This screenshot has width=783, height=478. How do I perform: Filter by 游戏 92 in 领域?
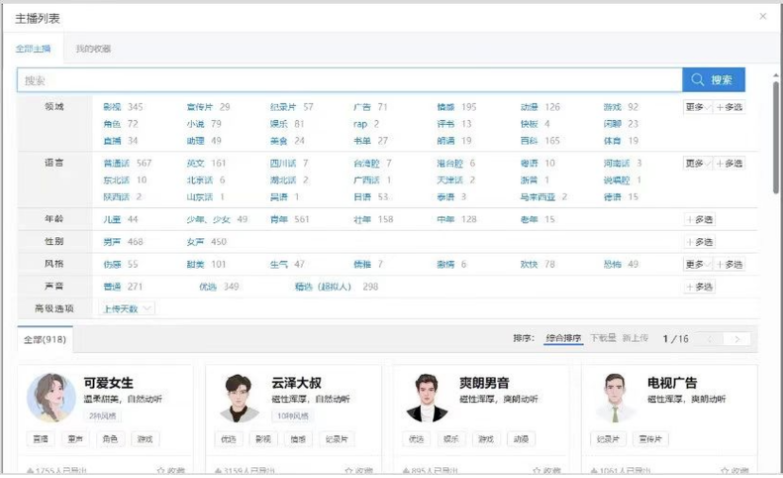[621, 107]
